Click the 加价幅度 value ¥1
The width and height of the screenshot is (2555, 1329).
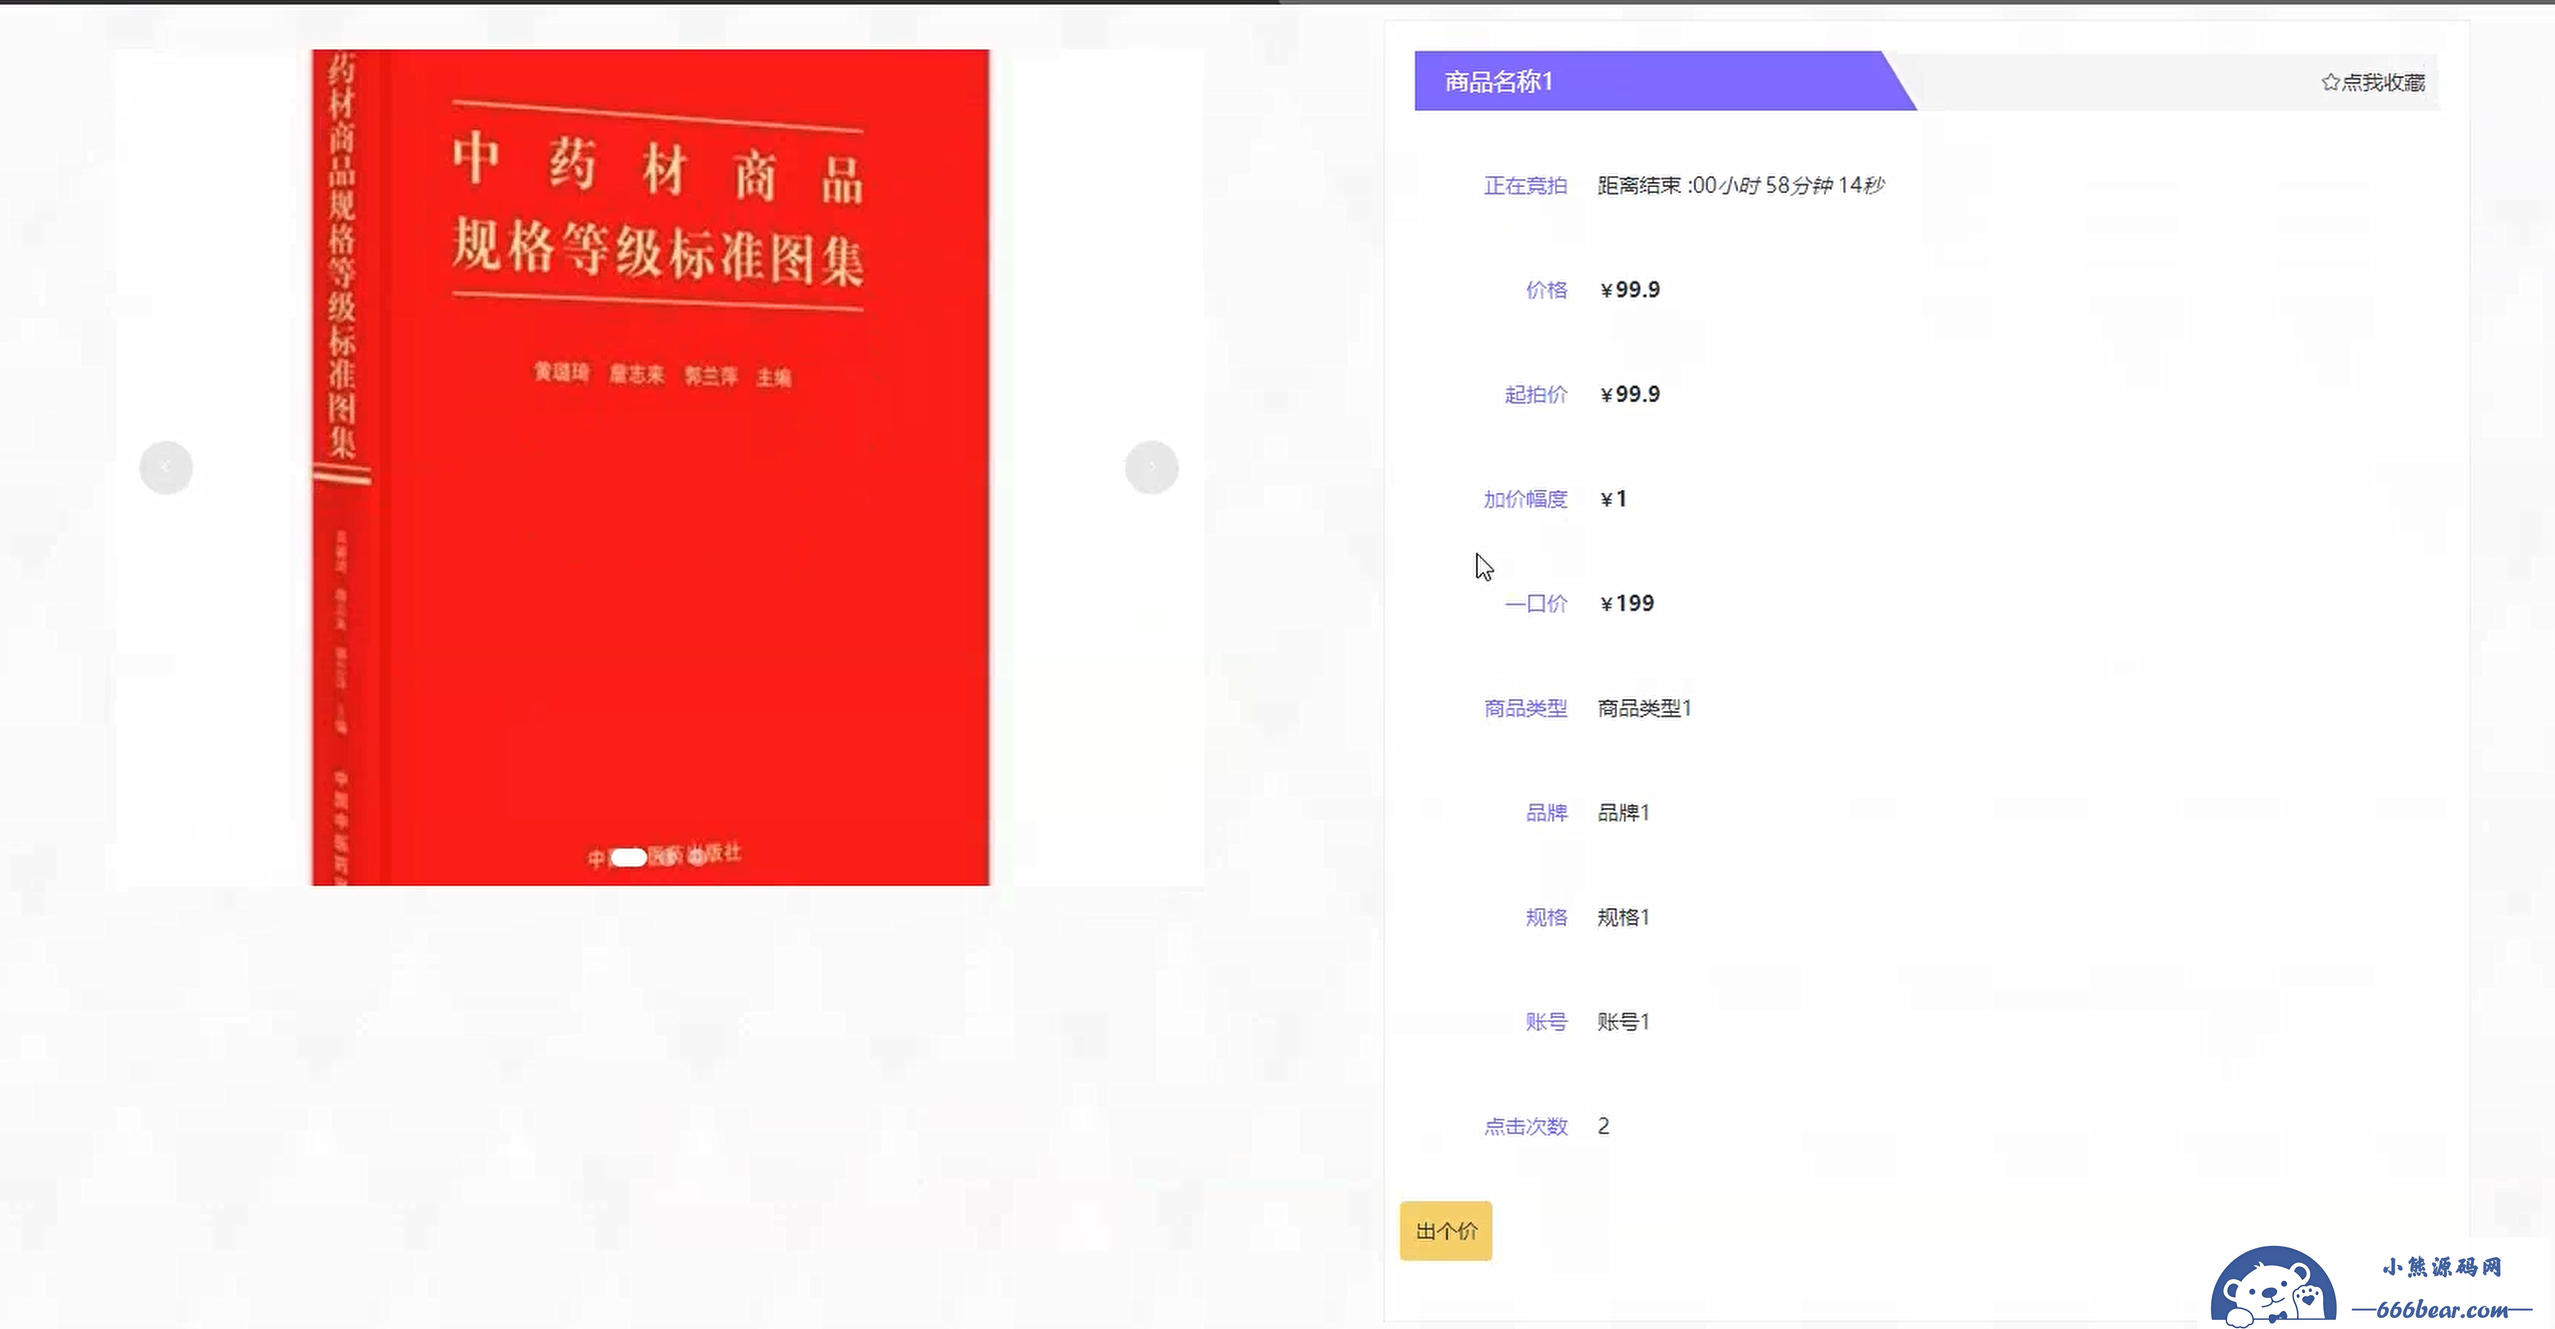coord(1614,499)
